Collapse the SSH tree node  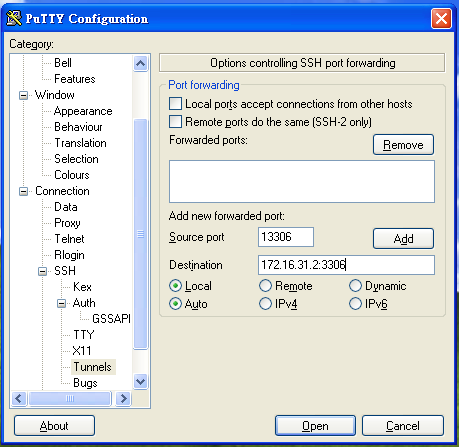pyautogui.click(x=42, y=271)
